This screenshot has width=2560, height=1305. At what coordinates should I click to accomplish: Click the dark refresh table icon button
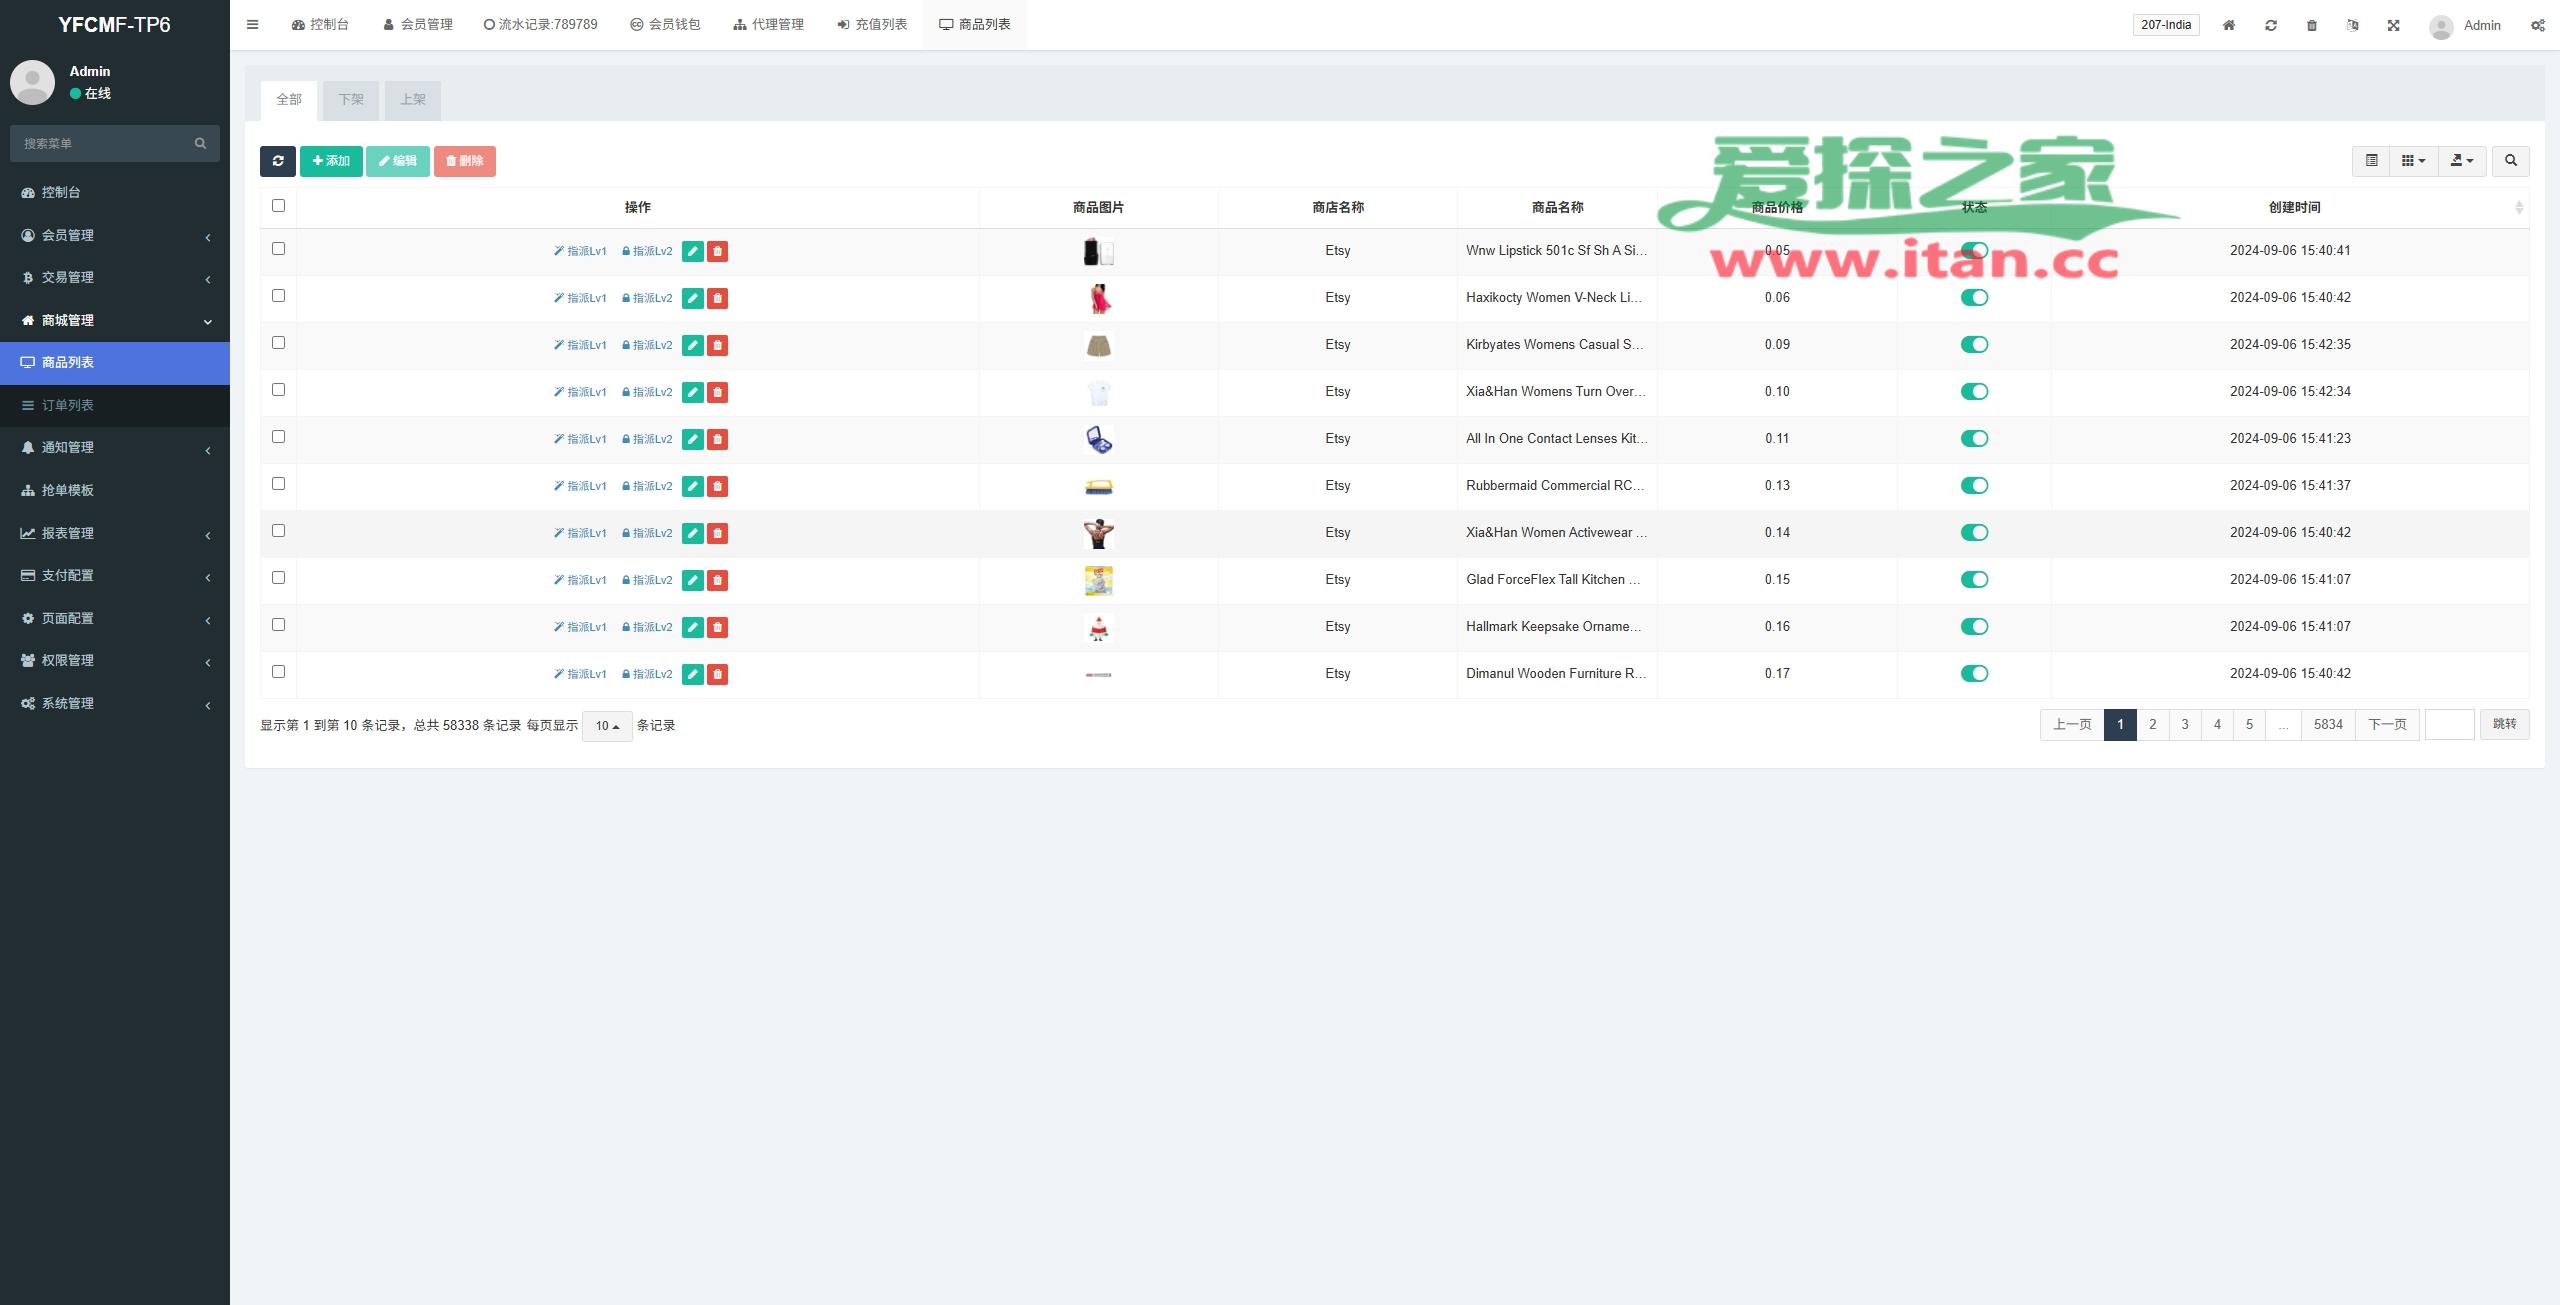(277, 161)
